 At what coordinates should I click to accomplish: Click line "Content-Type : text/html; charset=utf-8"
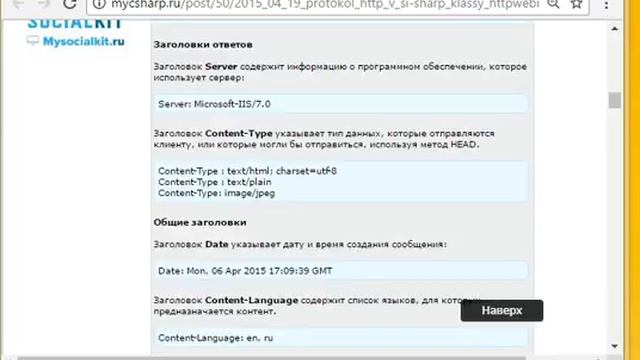(247, 171)
